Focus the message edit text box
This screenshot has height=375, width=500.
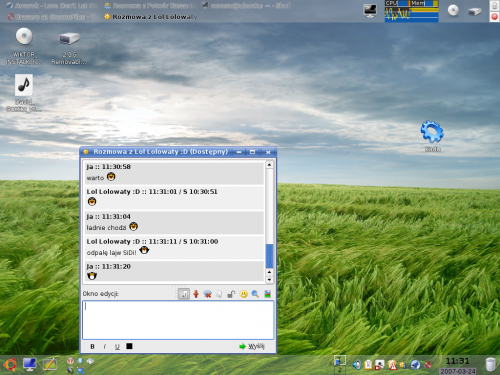(178, 320)
